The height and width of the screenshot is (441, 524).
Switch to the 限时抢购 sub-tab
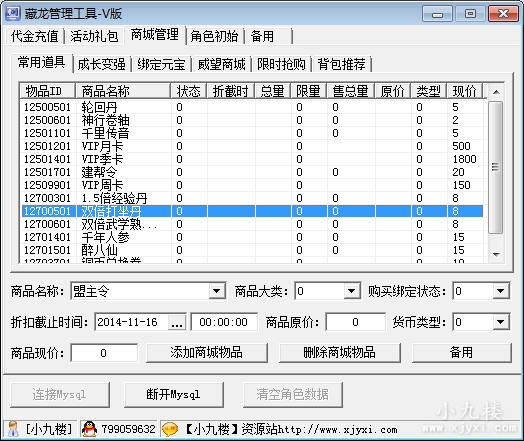pos(281,64)
